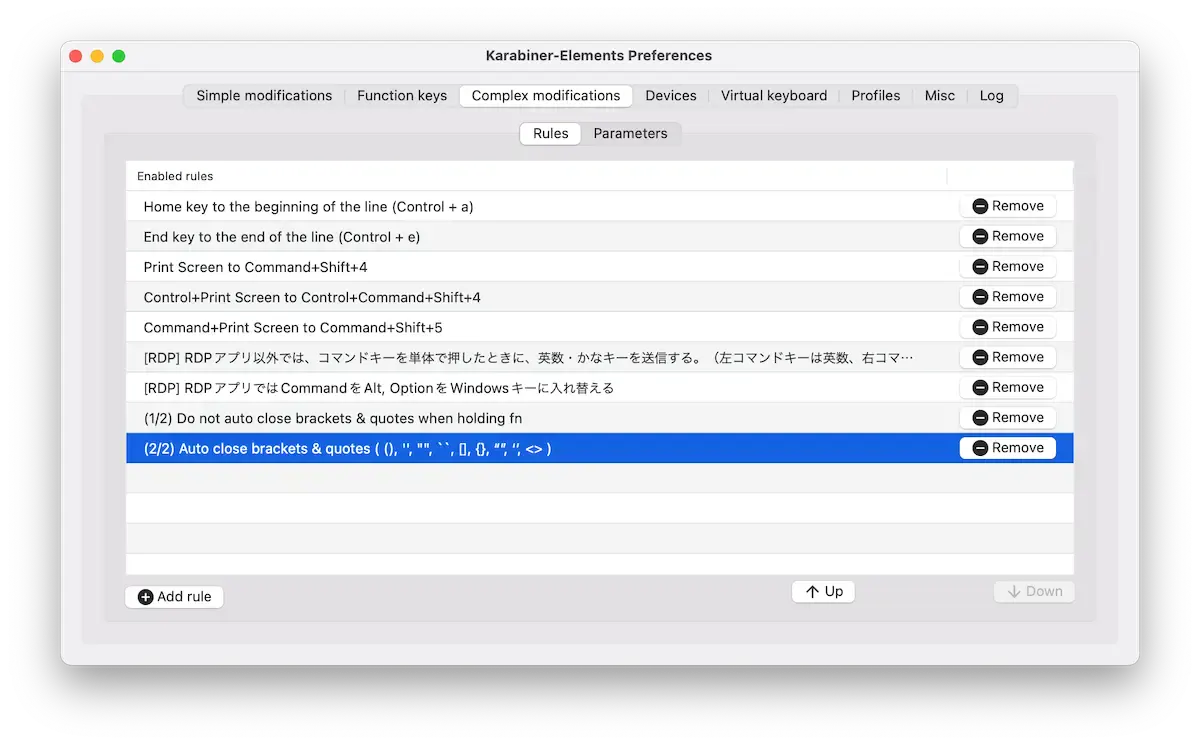Select (2/2) Auto close brackets & quotes row
The image size is (1200, 745).
(x=600, y=448)
